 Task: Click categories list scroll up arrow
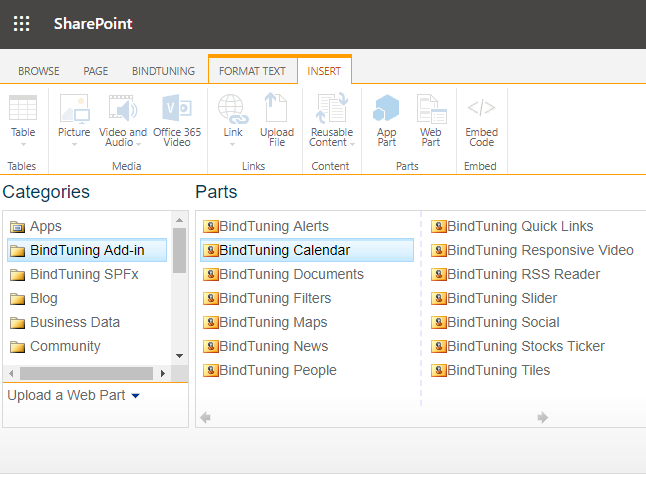(179, 220)
